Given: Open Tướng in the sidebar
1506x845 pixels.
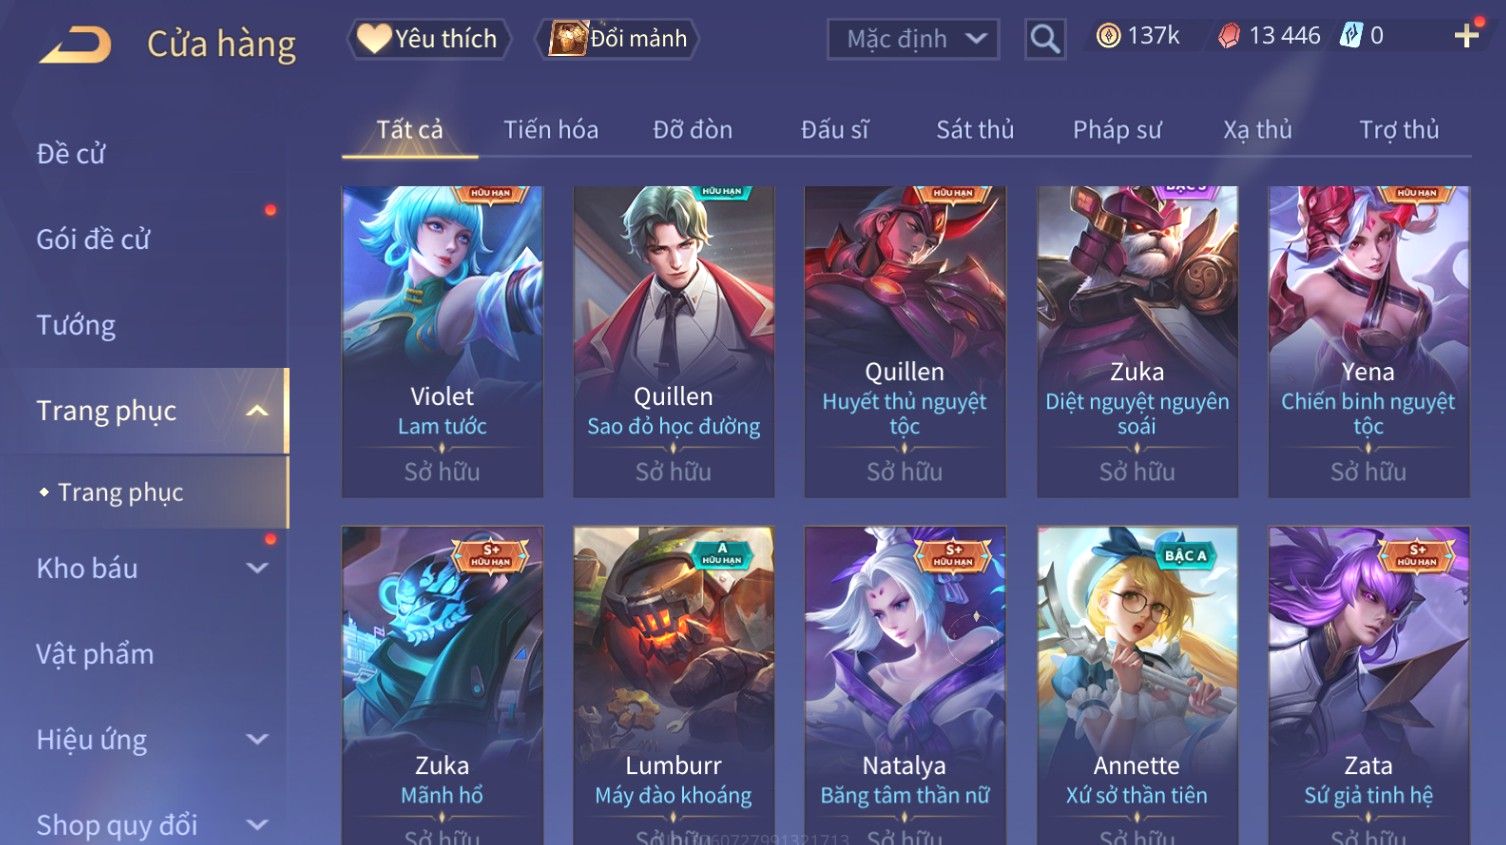Looking at the screenshot, I should [x=76, y=325].
